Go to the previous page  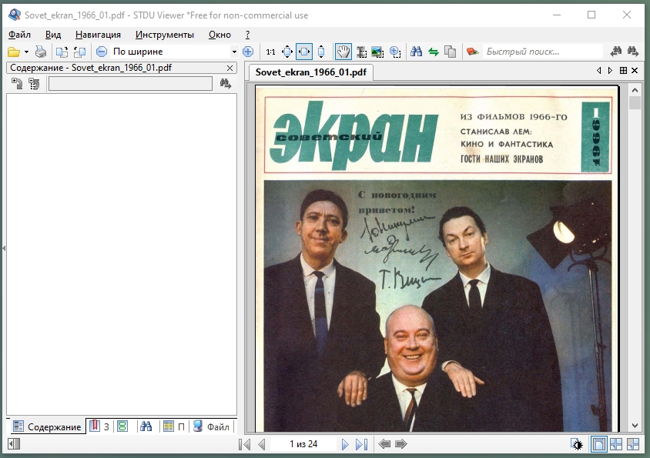tap(262, 444)
